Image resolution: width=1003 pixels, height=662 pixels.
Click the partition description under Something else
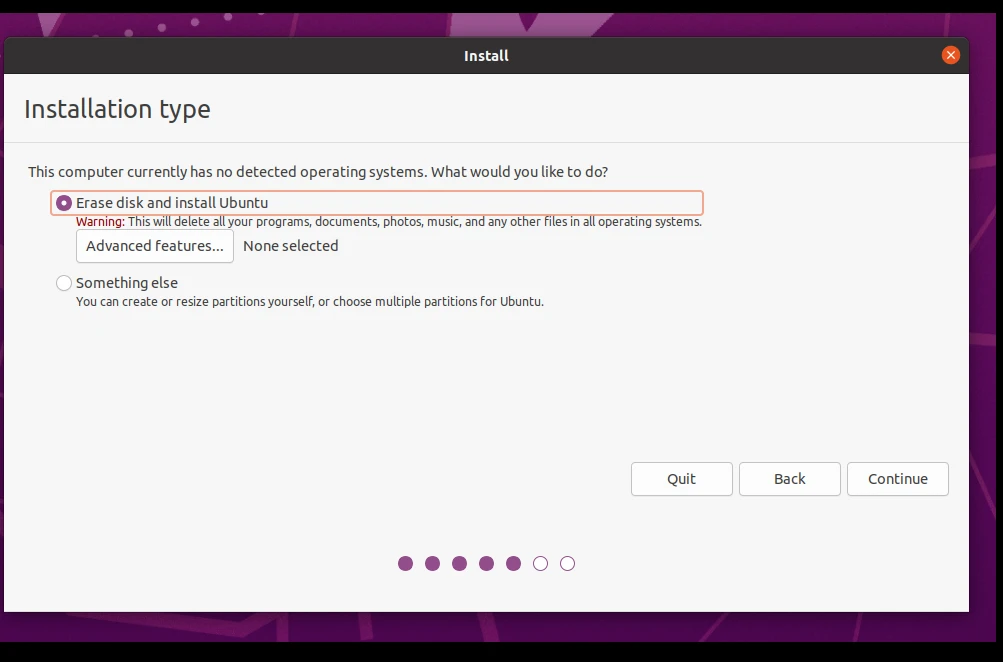pos(310,301)
